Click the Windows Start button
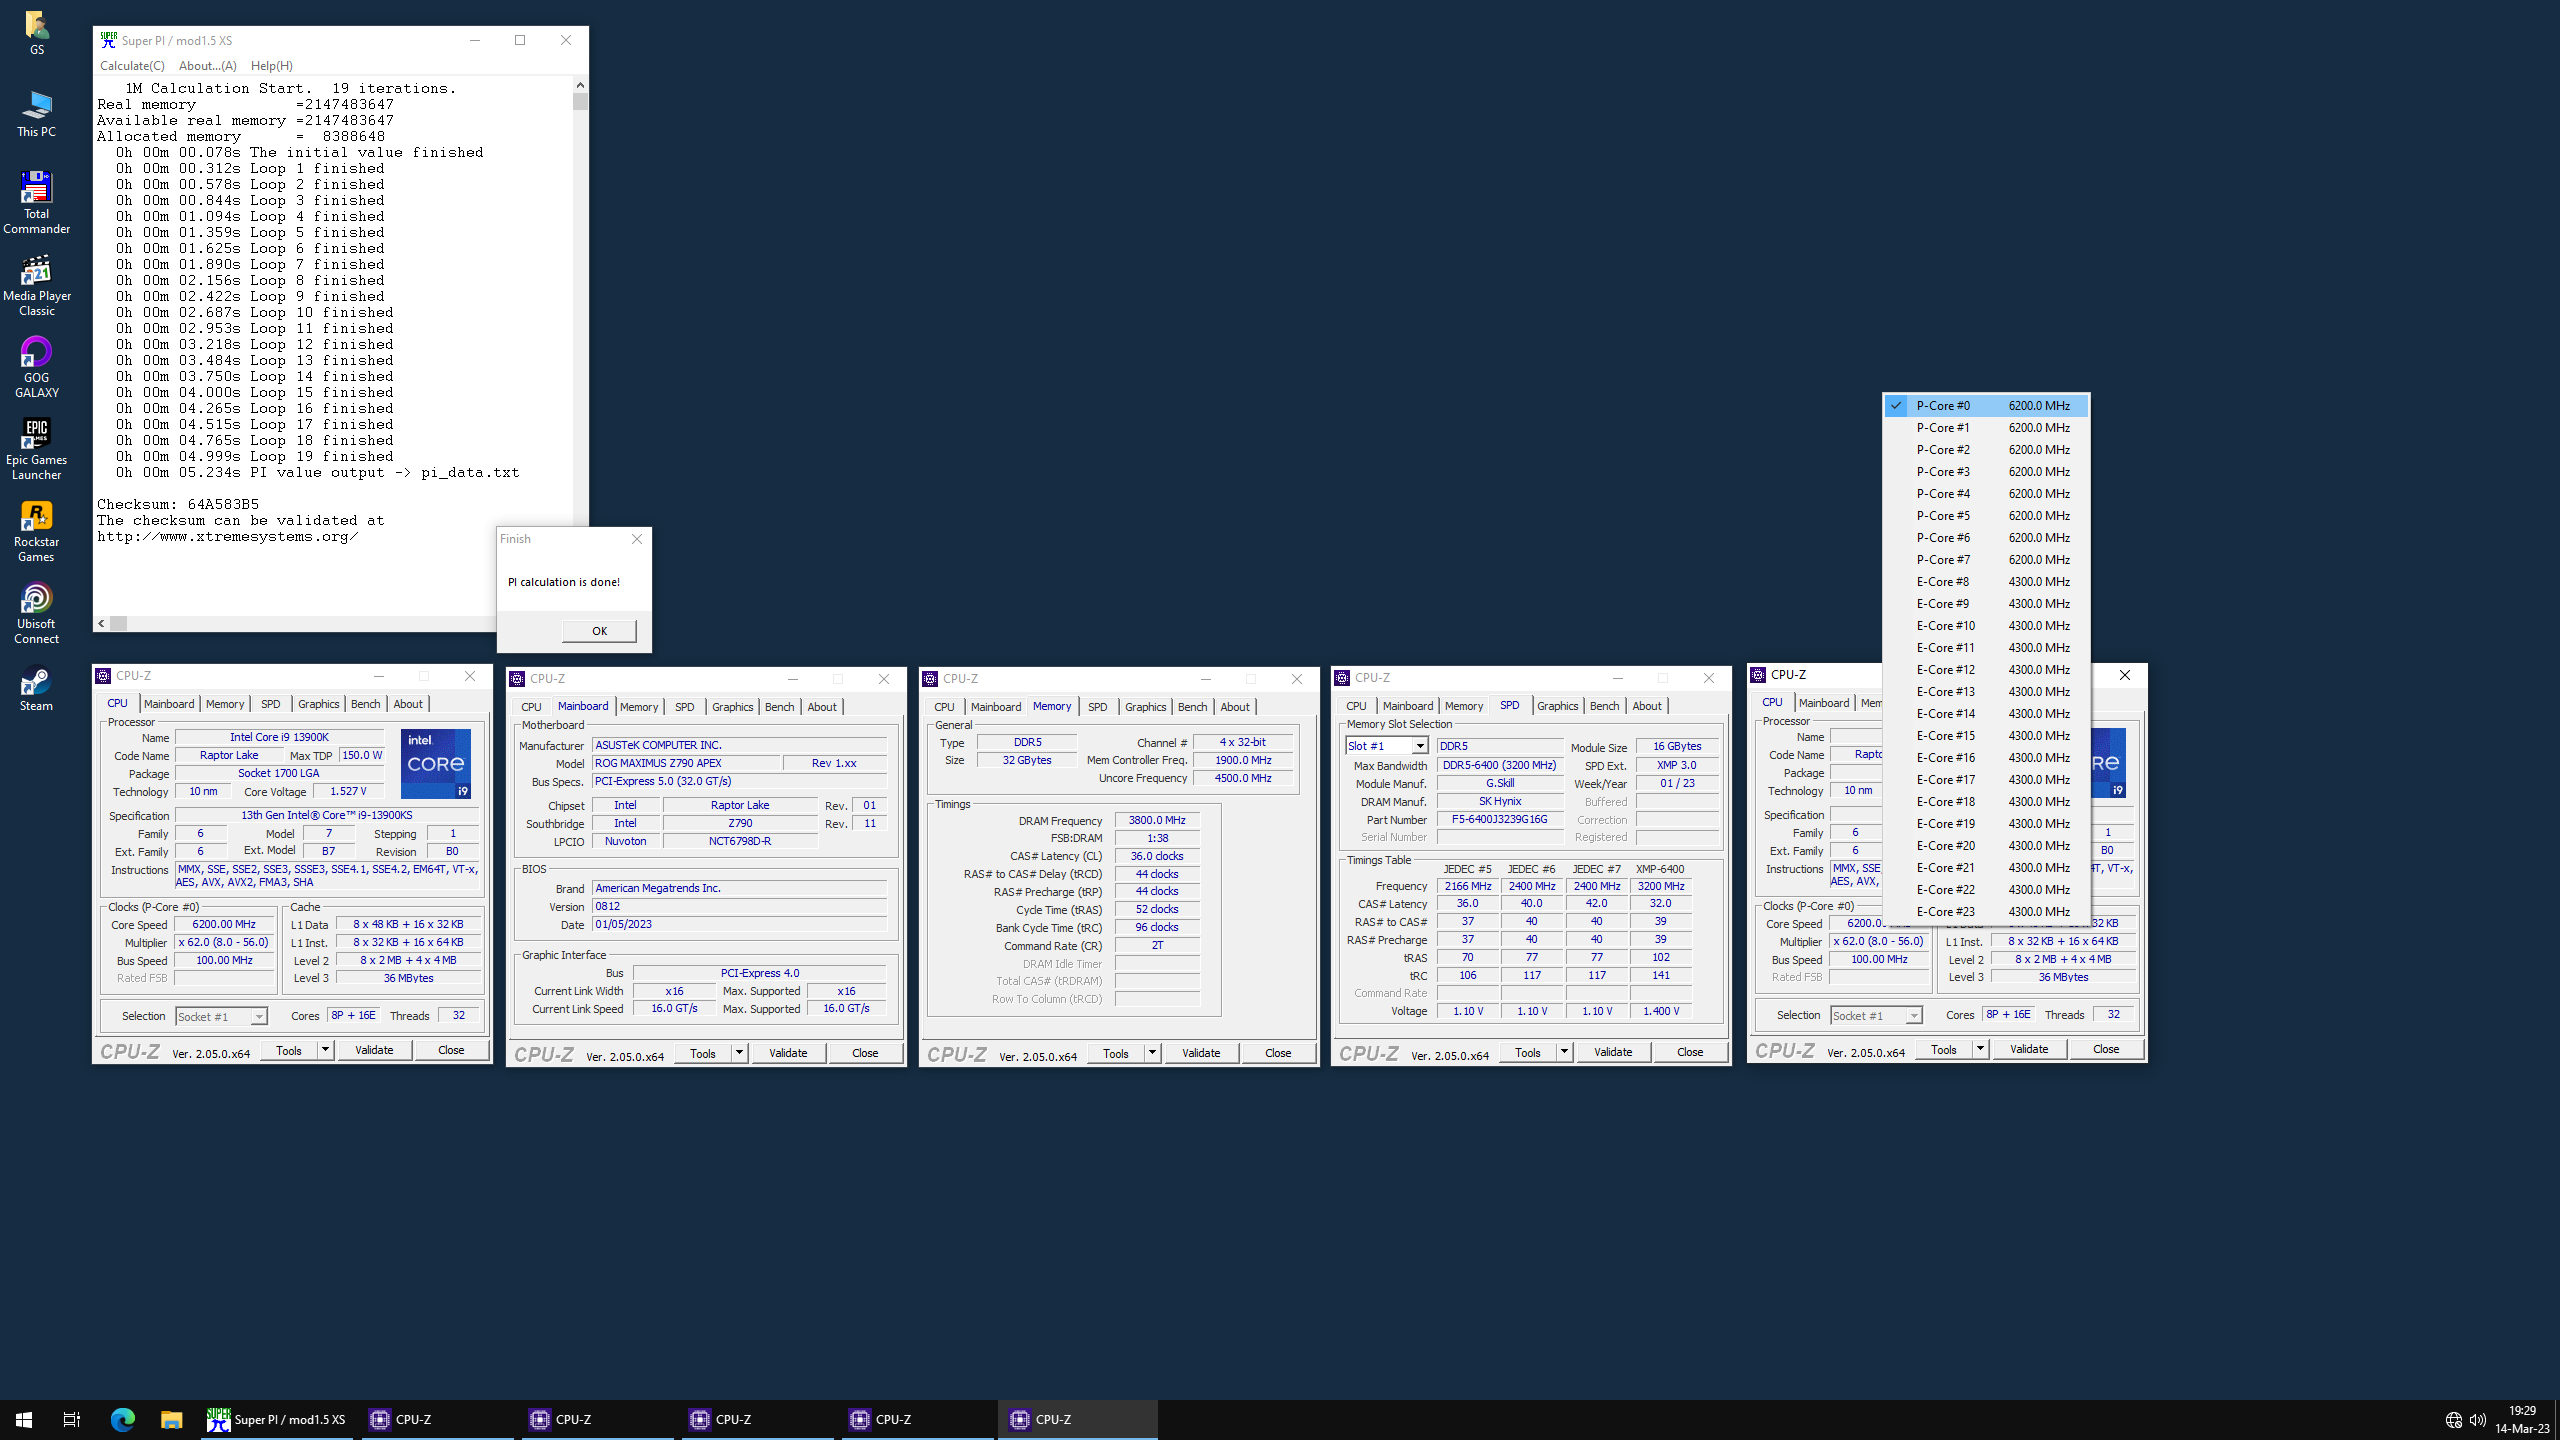 click(x=24, y=1419)
